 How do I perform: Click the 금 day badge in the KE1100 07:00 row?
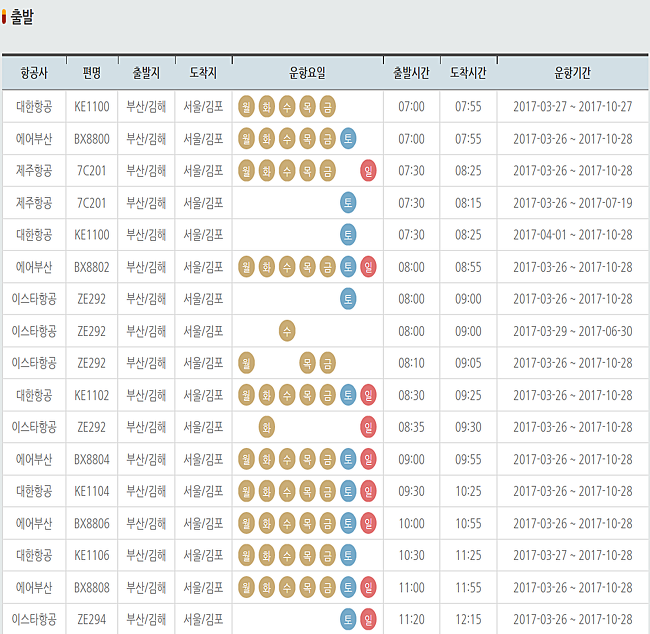(x=327, y=107)
